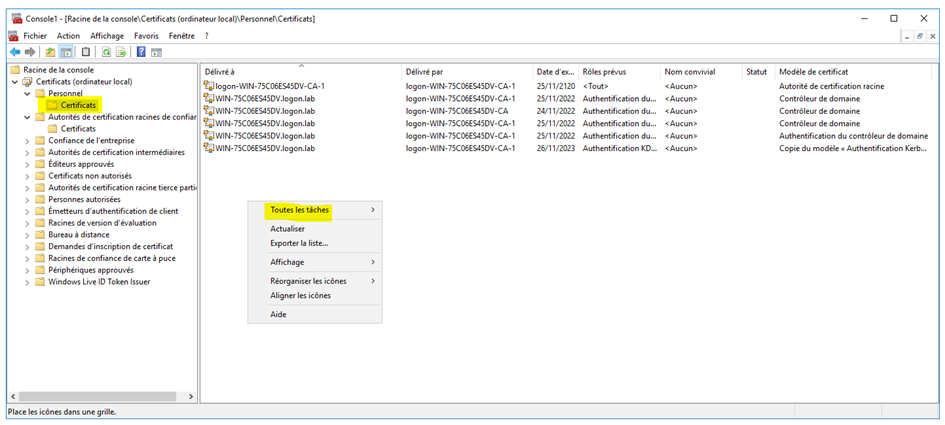Open the Affichage menu in menu bar
945x425 pixels.
click(x=106, y=36)
